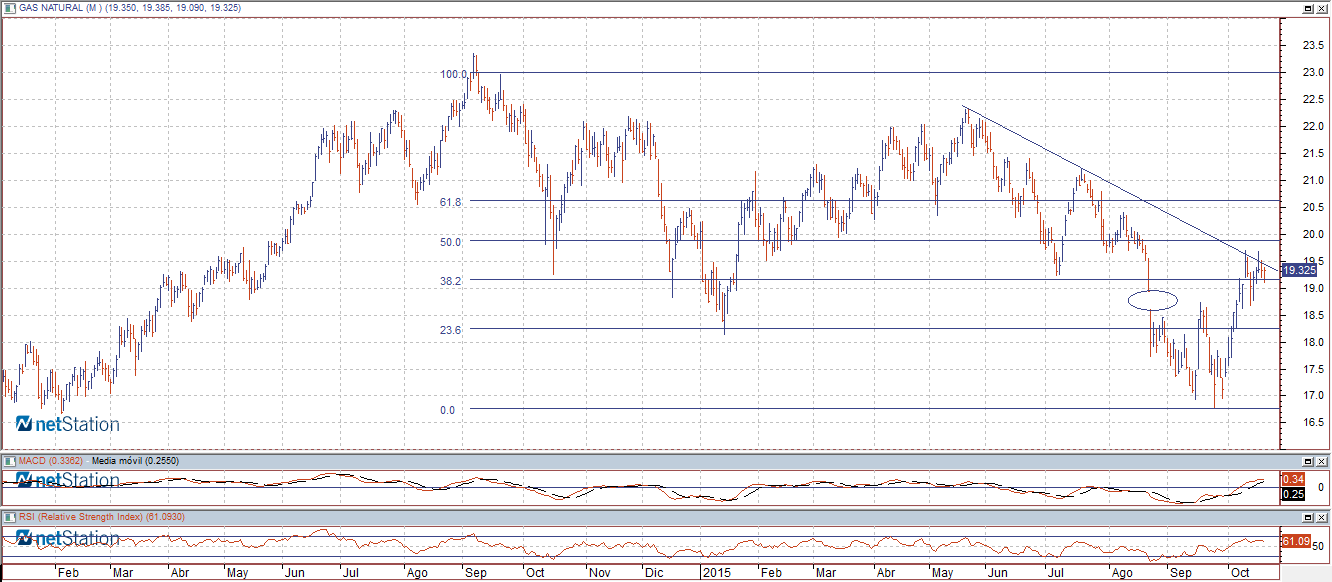Select the MACD (0.3362) indicator label

coord(50,461)
